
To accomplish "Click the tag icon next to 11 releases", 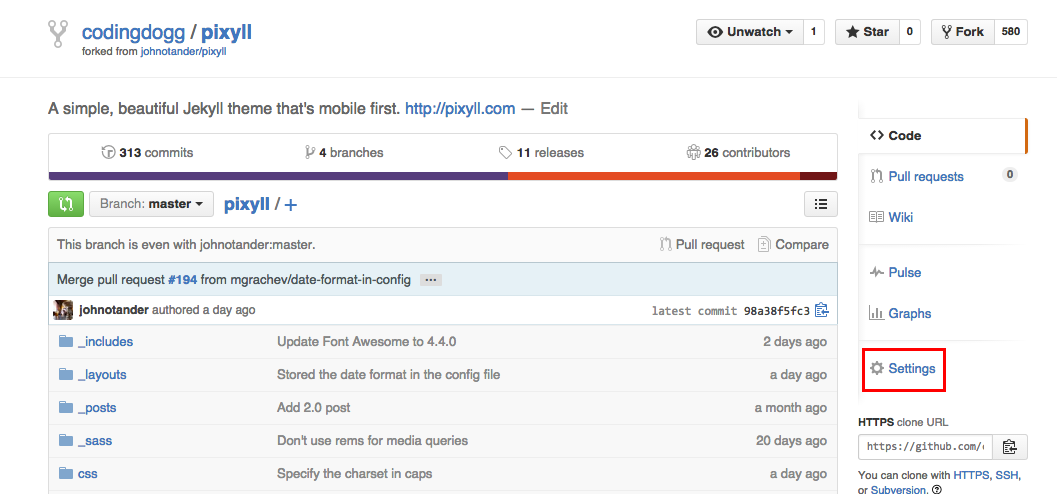I will point(505,153).
